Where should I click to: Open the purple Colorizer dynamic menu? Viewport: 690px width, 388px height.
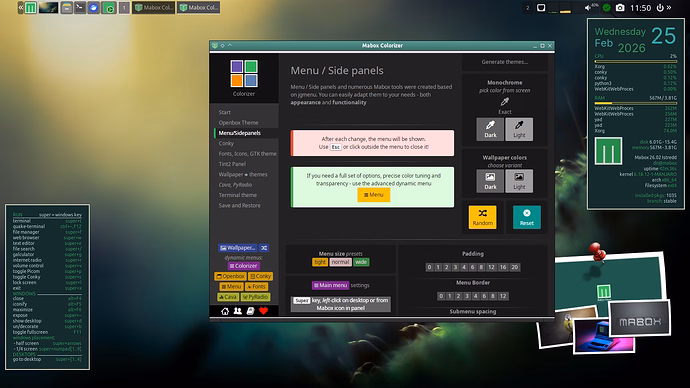coord(244,266)
